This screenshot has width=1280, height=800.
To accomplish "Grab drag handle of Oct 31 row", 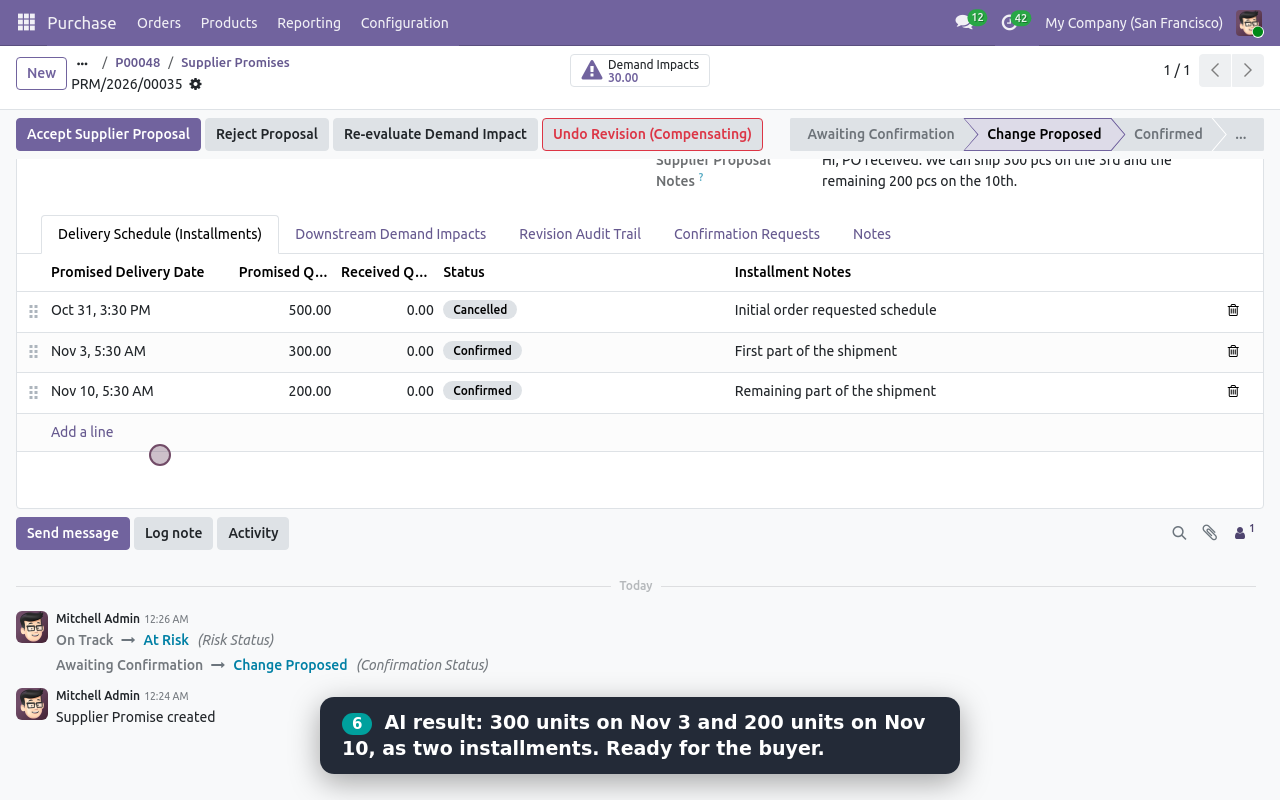I will click(33, 311).
